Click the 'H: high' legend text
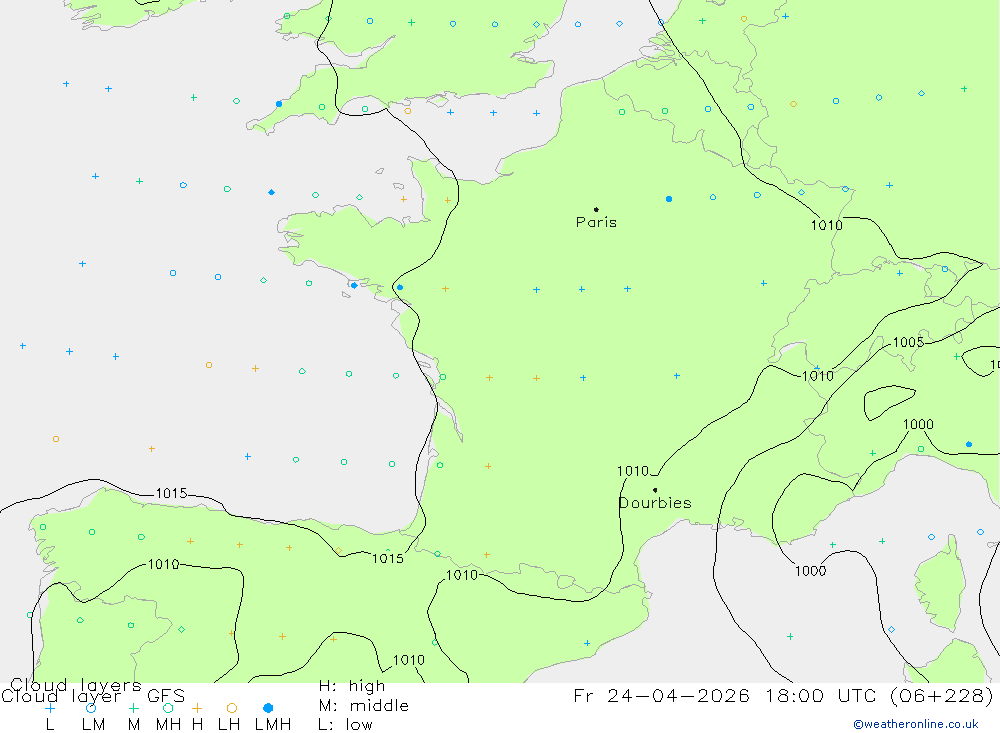Viewport: 1000px width, 733px height. click(352, 686)
